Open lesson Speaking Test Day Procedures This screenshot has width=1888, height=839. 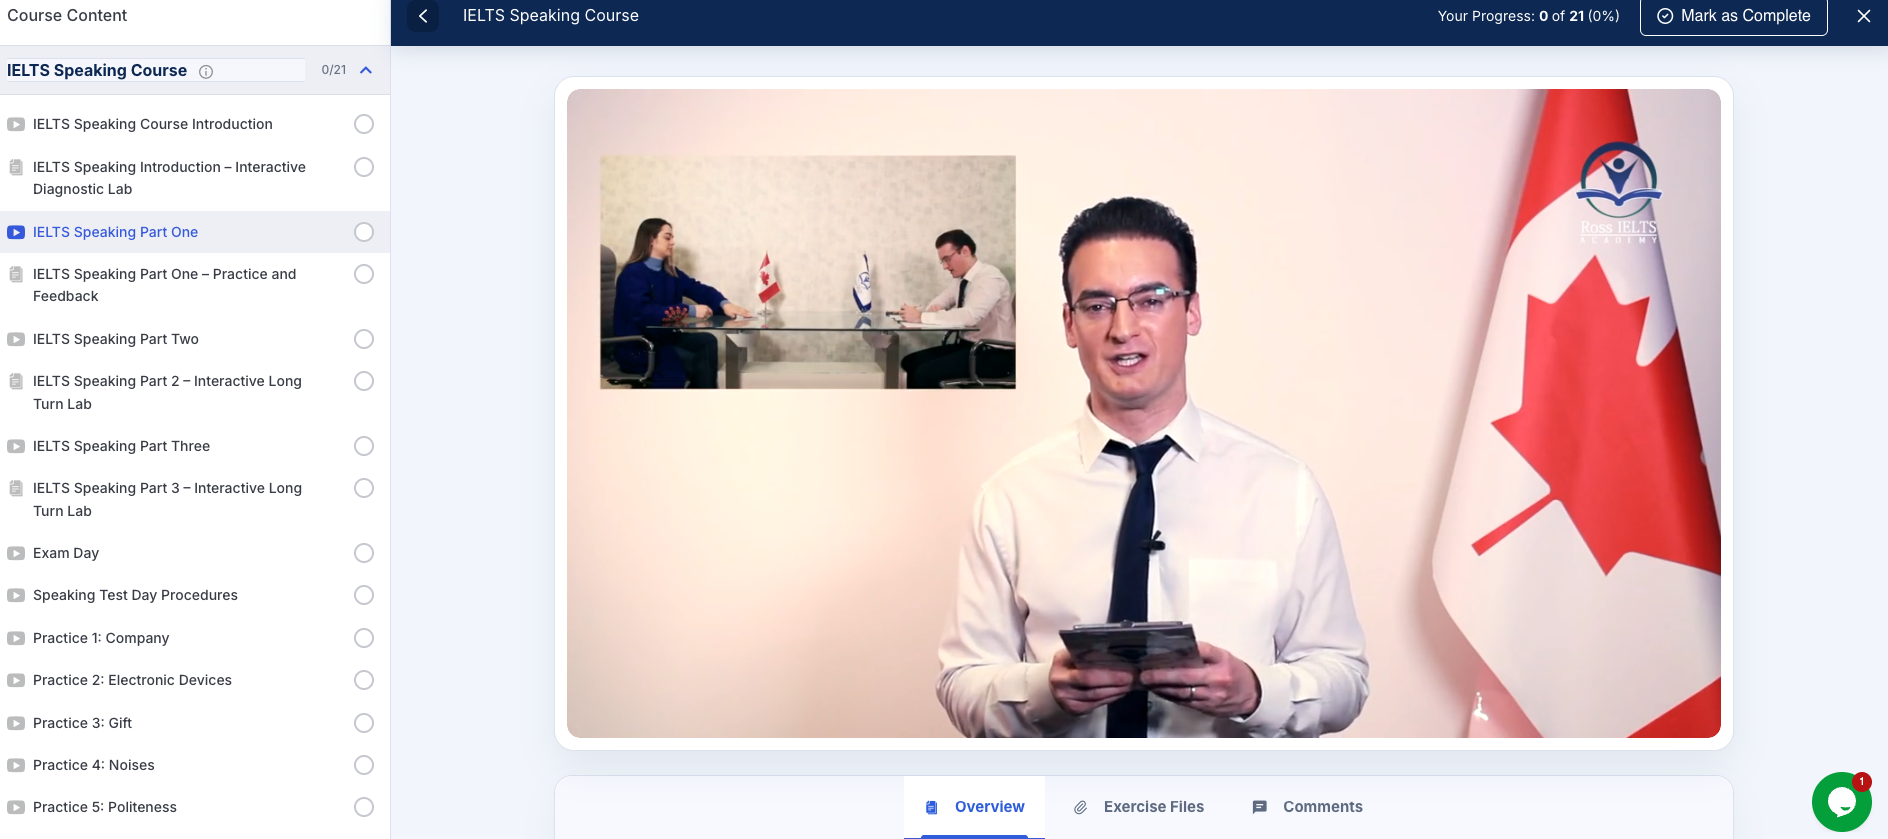(x=135, y=595)
